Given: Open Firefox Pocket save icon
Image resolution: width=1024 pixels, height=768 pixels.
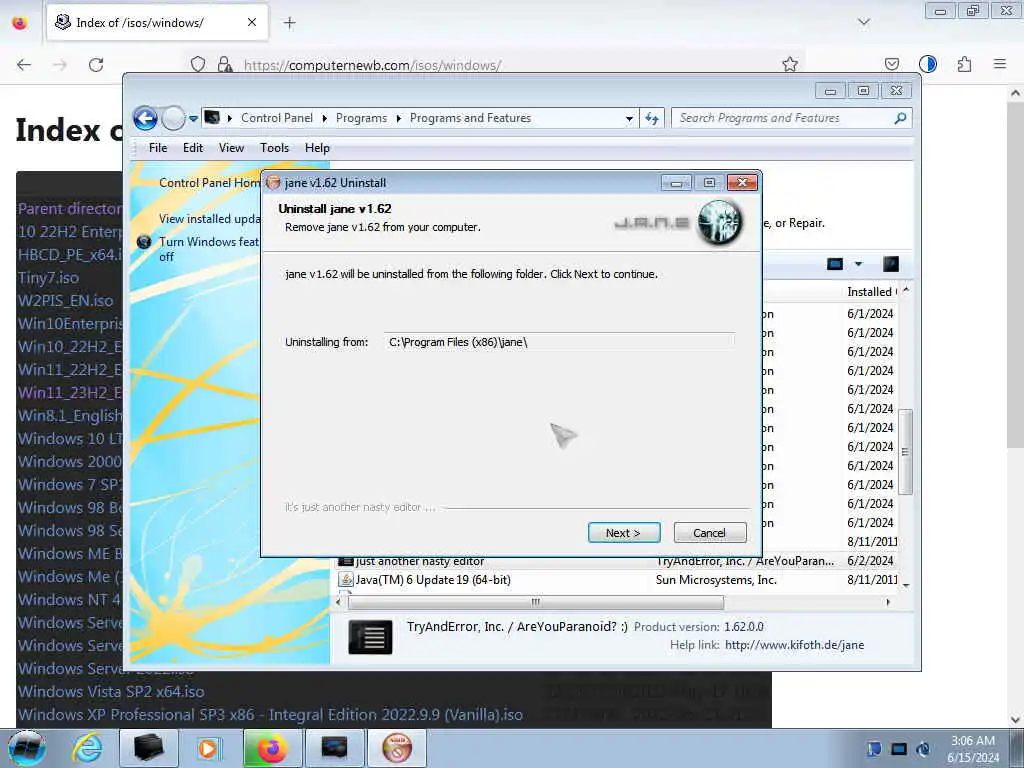Looking at the screenshot, I should pyautogui.click(x=892, y=64).
